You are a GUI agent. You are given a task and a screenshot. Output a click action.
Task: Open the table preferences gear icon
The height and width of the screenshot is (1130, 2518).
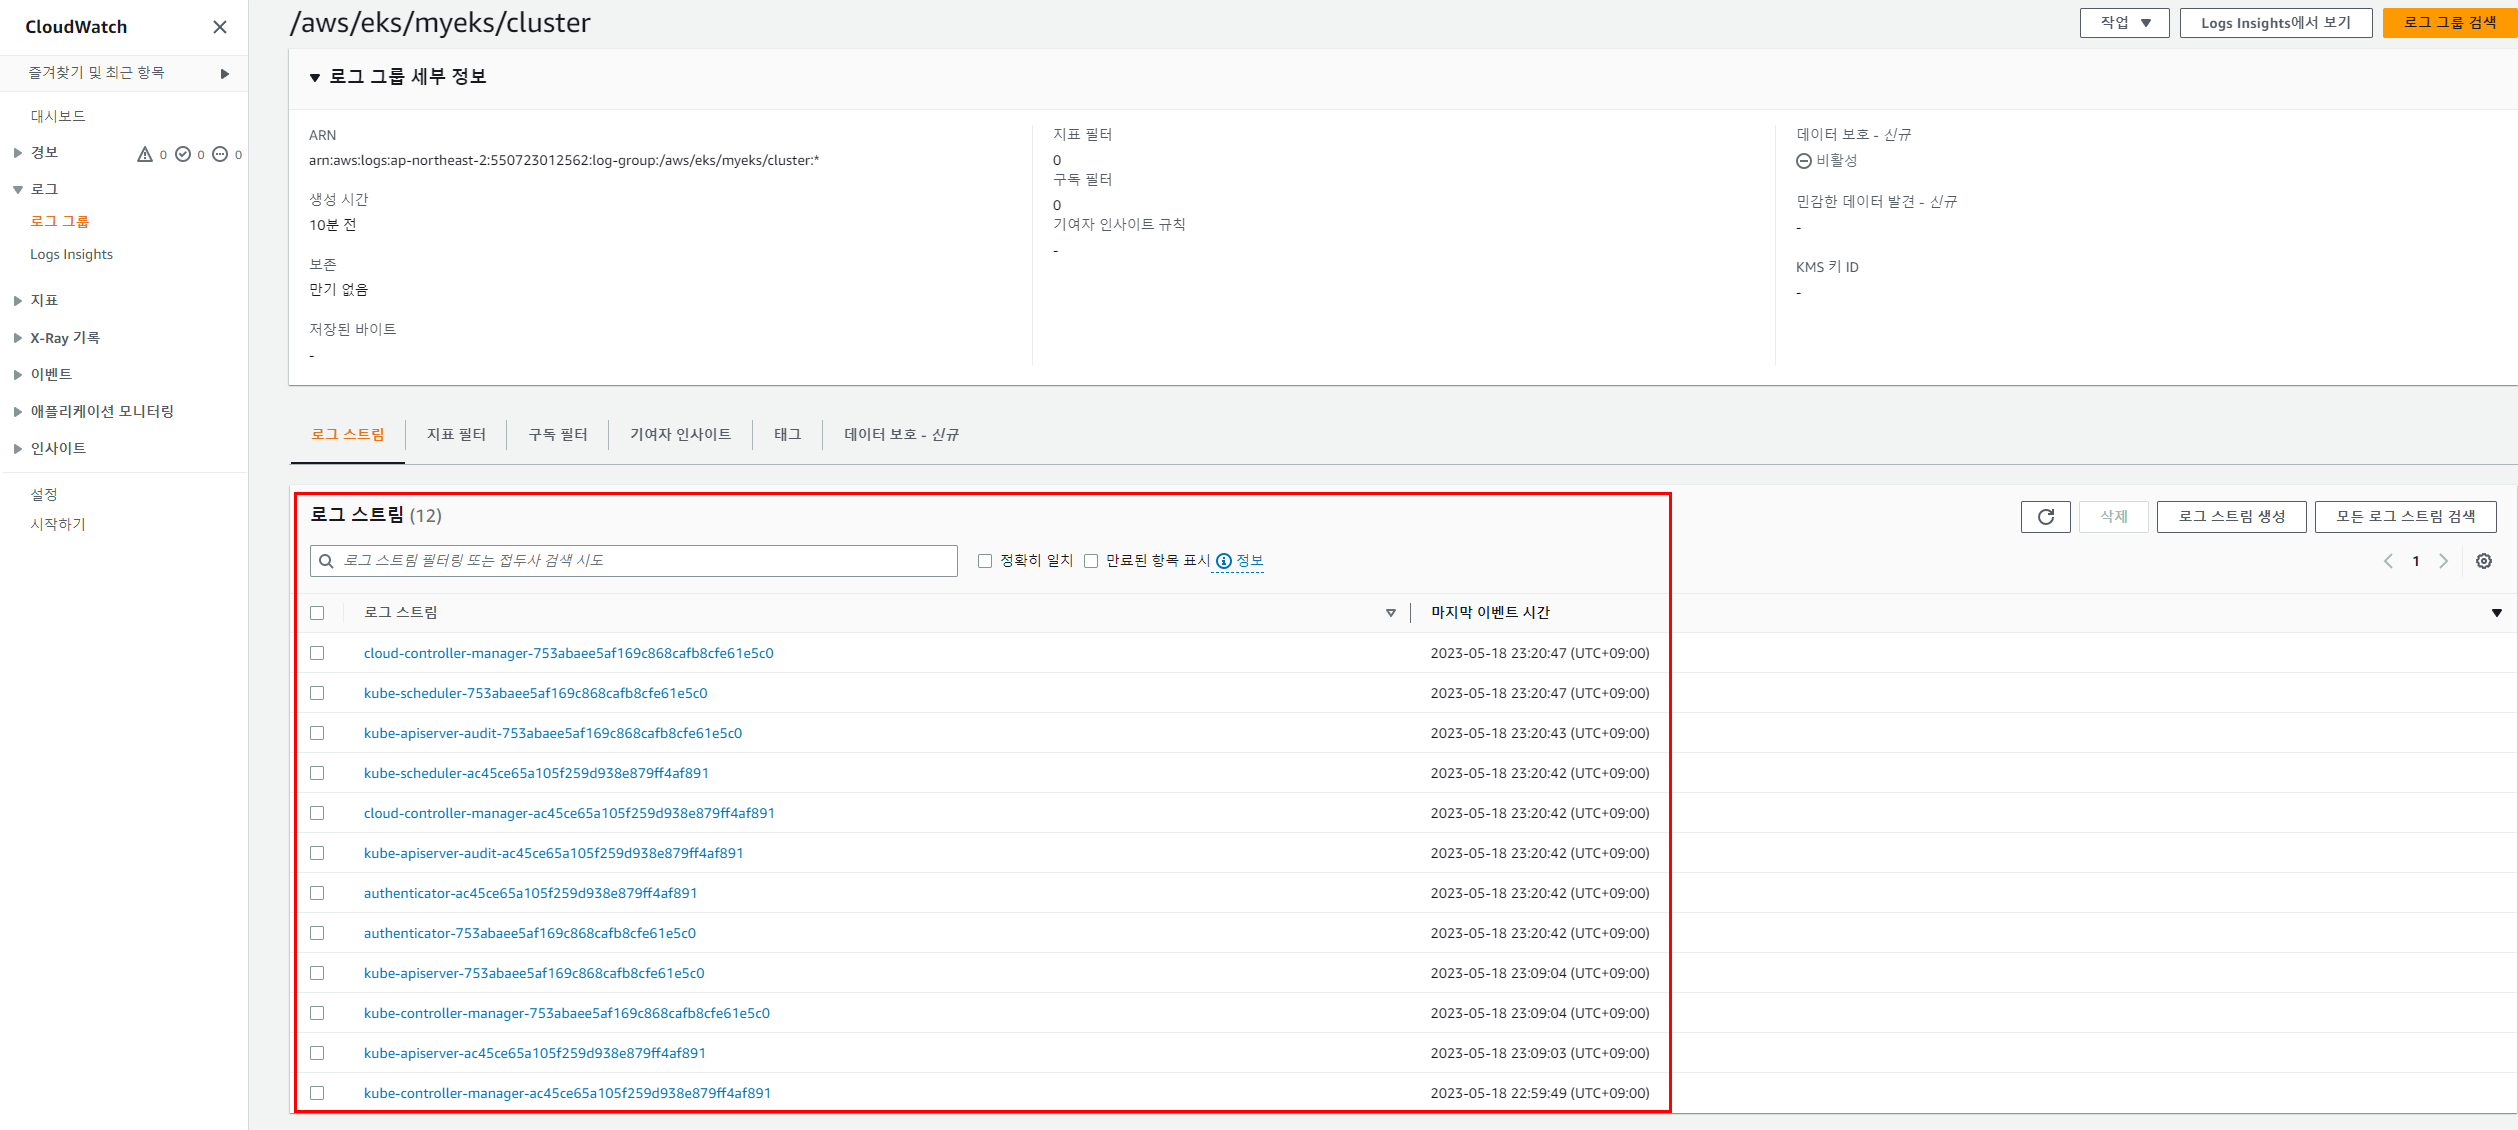tap(2484, 561)
